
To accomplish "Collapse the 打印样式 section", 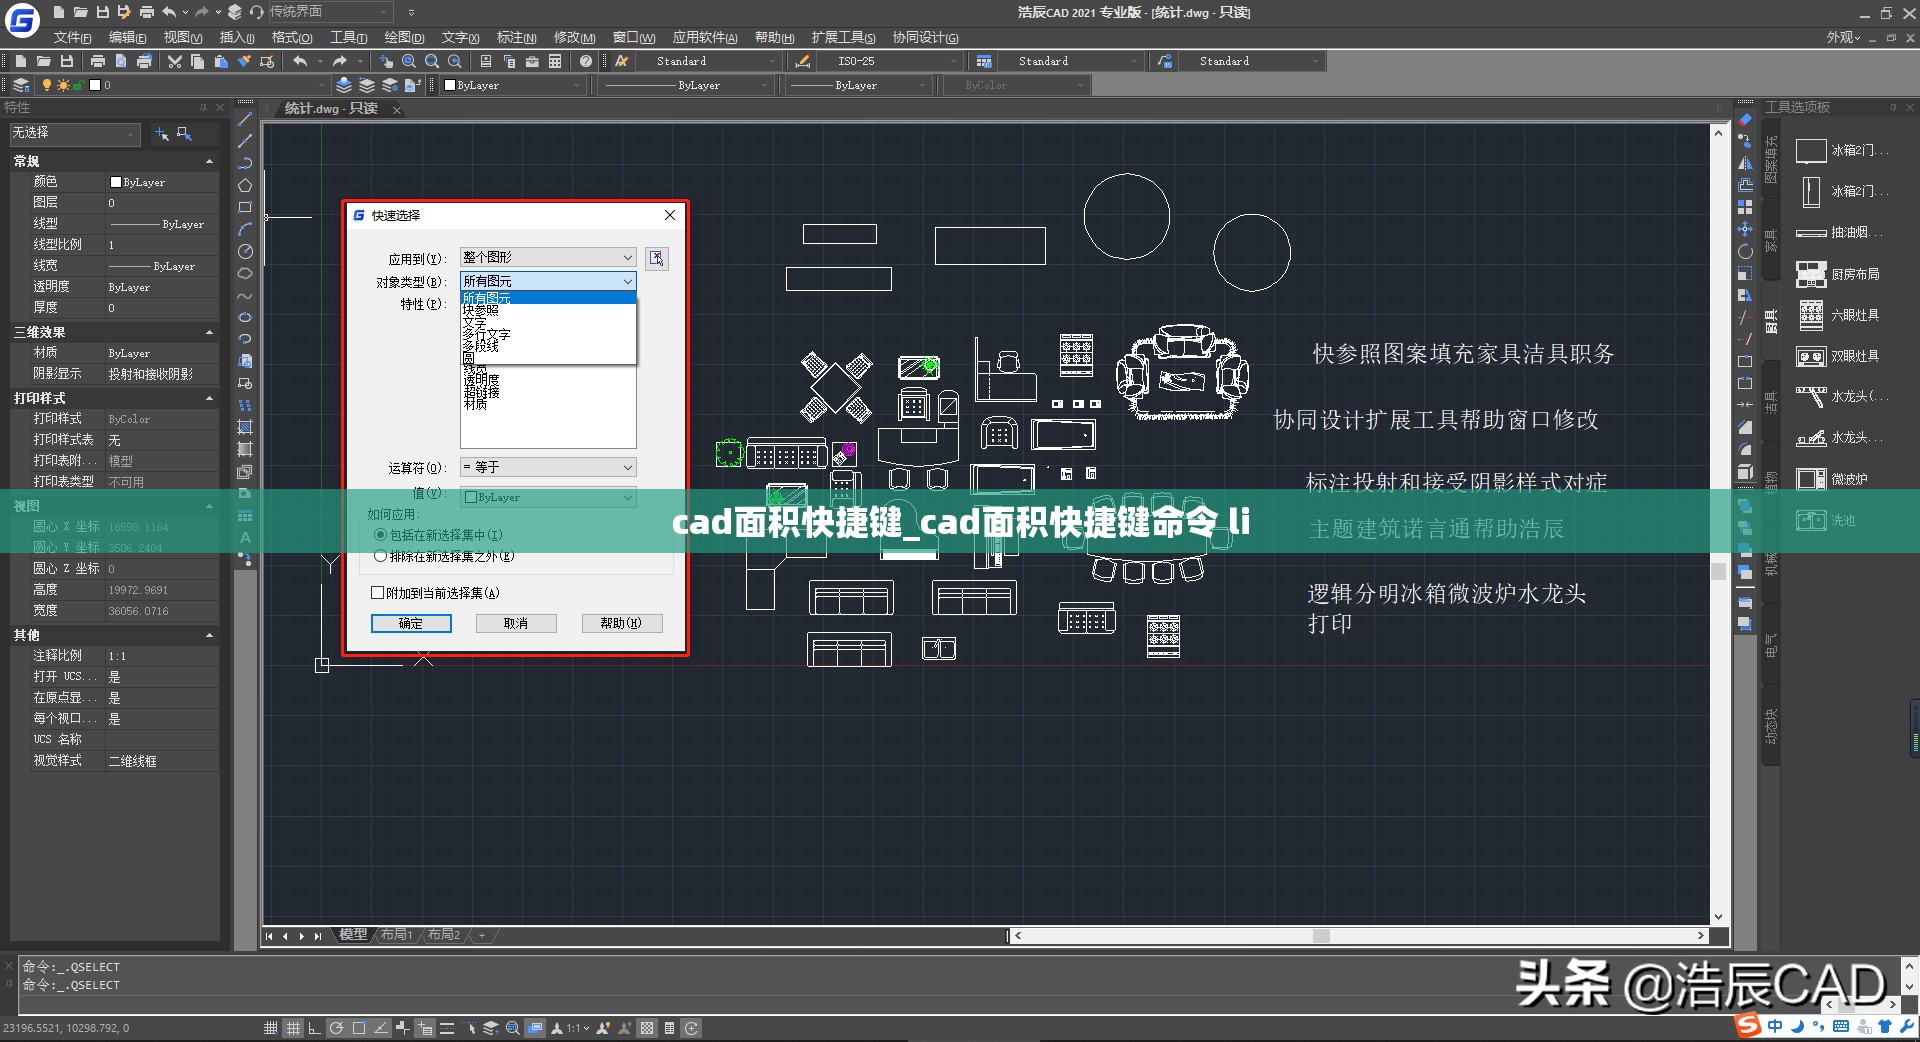I will [x=209, y=398].
